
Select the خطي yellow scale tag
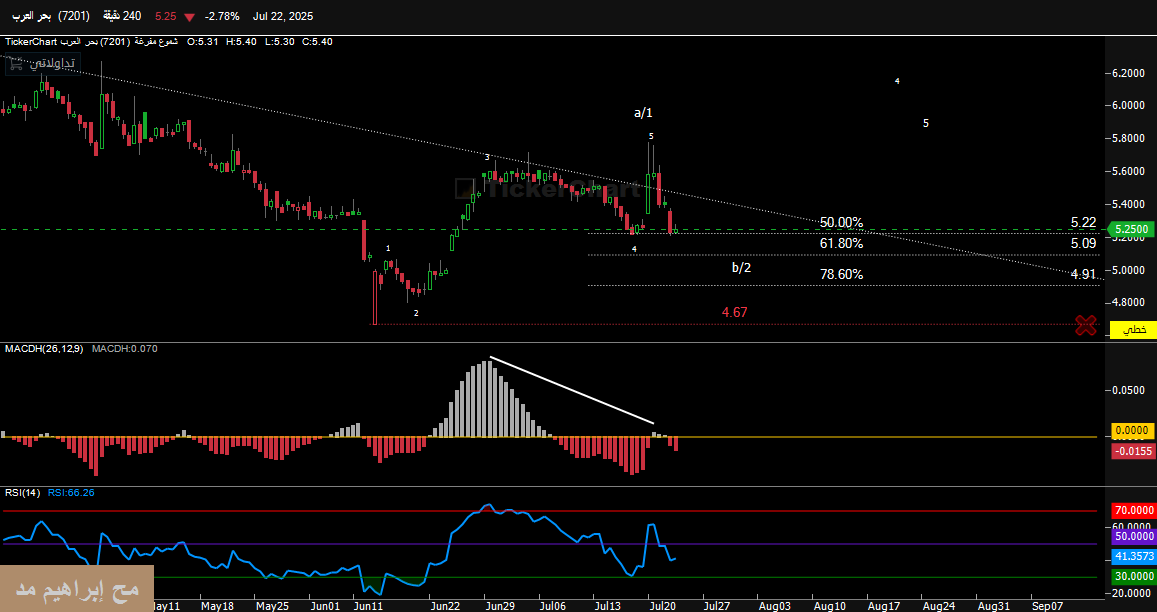click(x=1135, y=329)
